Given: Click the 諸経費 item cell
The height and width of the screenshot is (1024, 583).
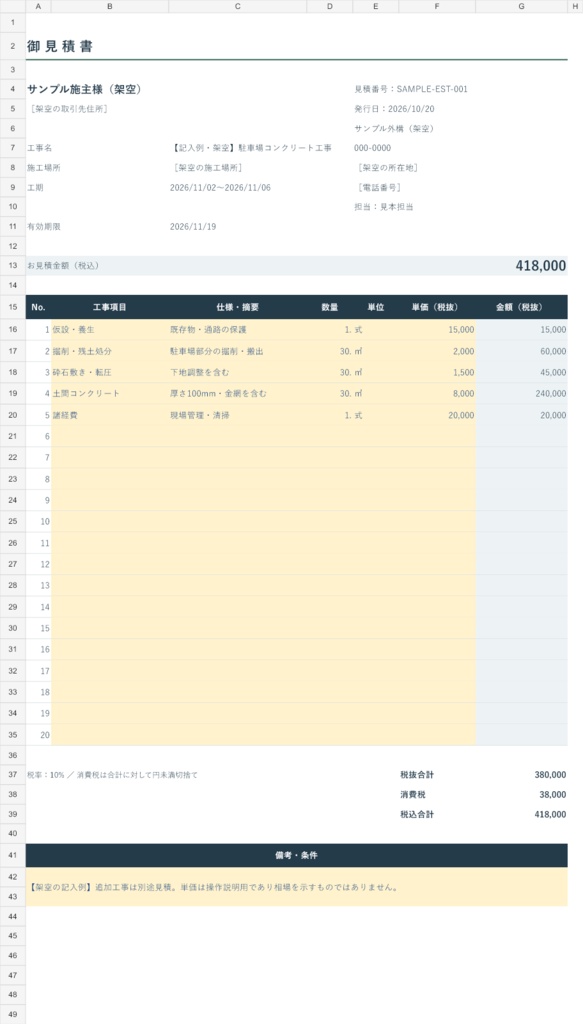Looking at the screenshot, I should [110, 415].
